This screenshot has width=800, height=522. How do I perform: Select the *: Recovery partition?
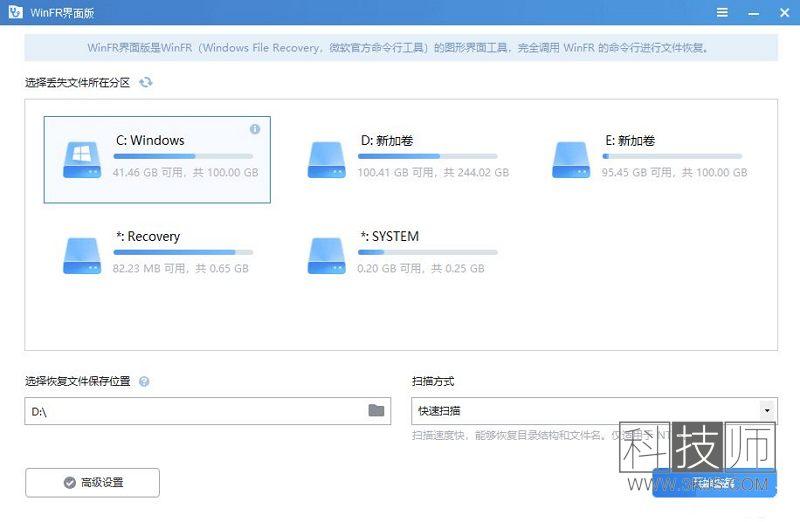click(157, 255)
